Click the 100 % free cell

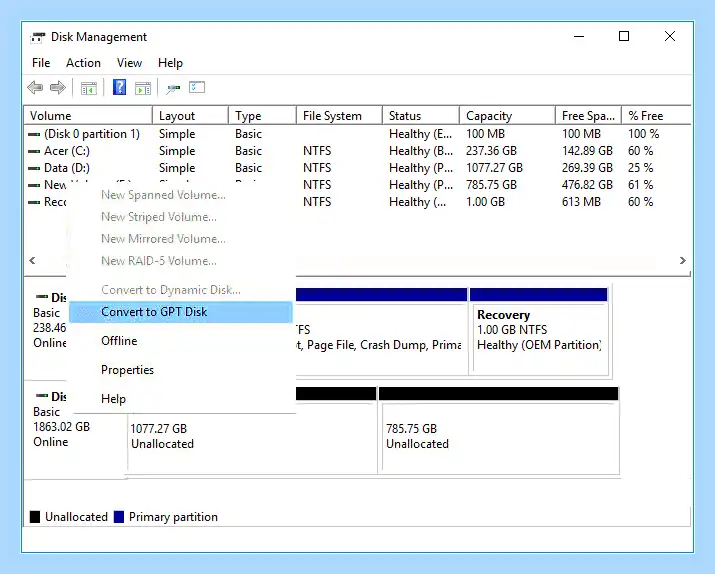pyautogui.click(x=644, y=134)
